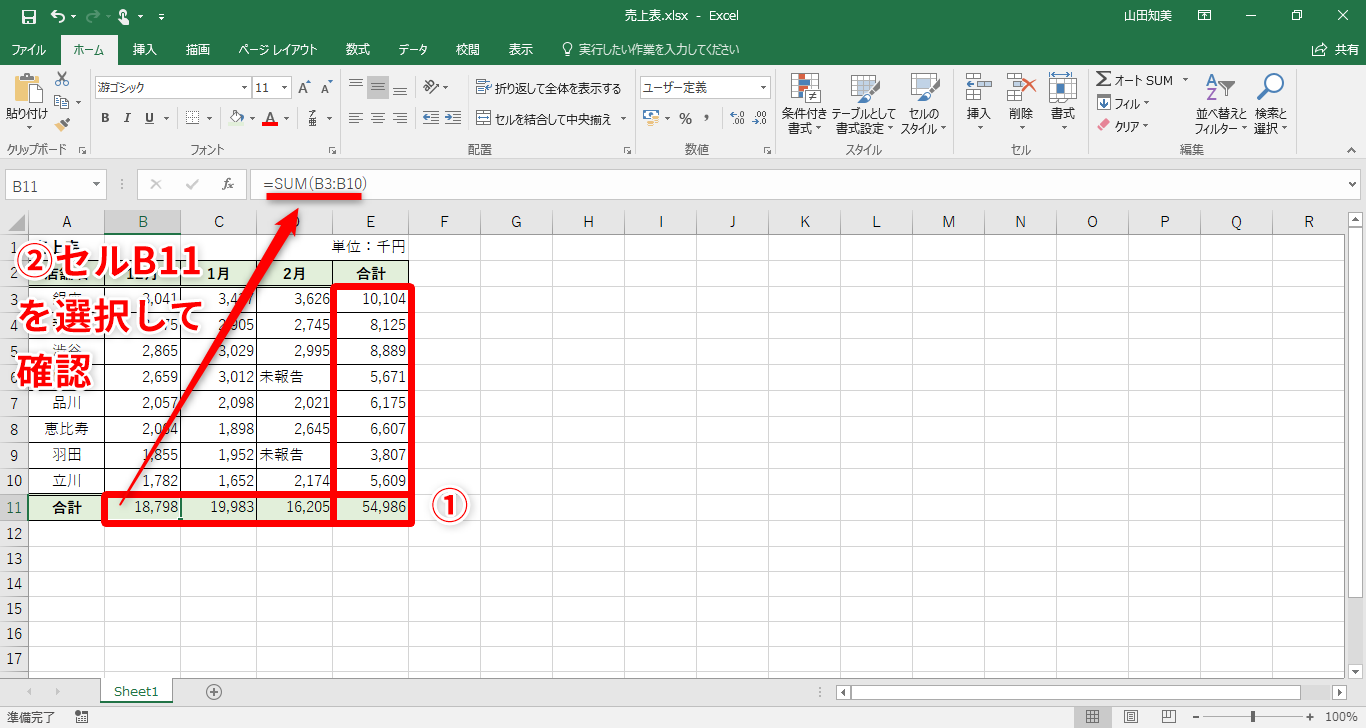Switch to the Insert (挿入) tab
Viewport: 1366px width, 728px height.
pyautogui.click(x=145, y=49)
